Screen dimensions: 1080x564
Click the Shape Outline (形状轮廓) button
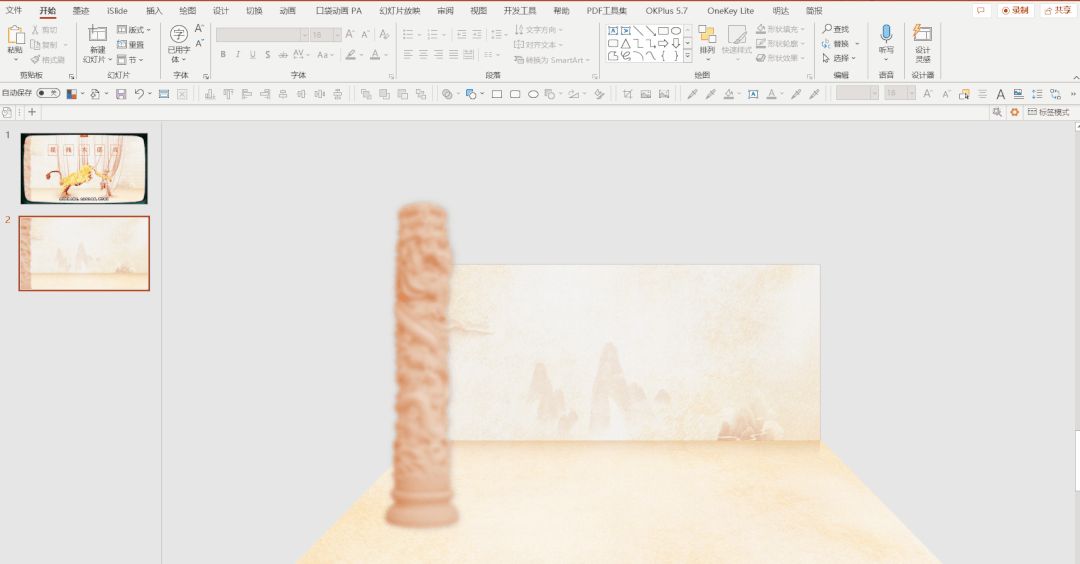(x=779, y=43)
